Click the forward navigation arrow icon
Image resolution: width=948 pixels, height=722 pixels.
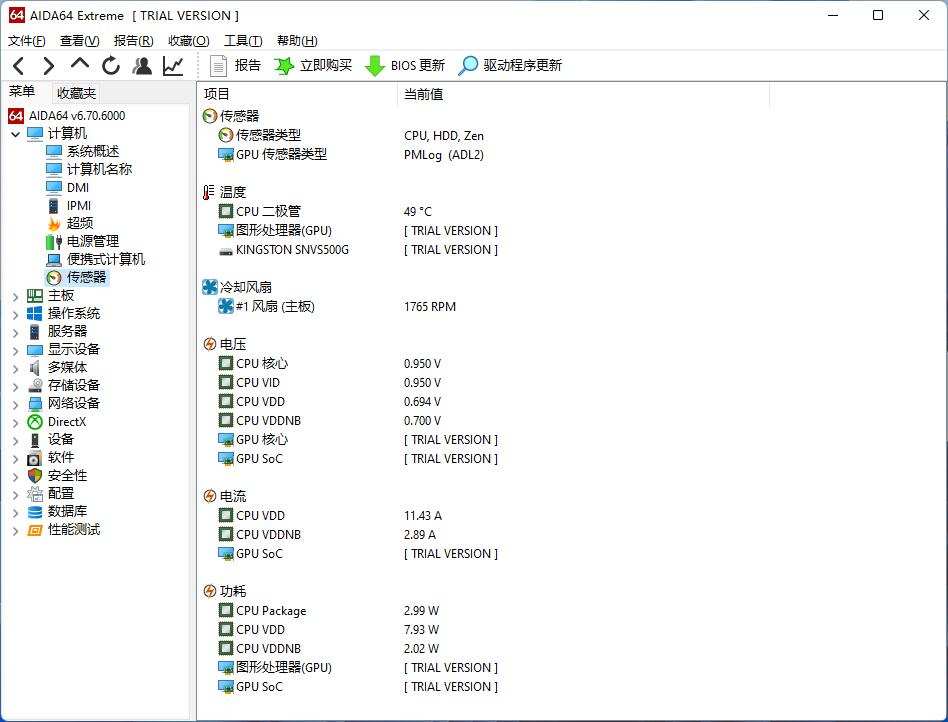point(48,65)
